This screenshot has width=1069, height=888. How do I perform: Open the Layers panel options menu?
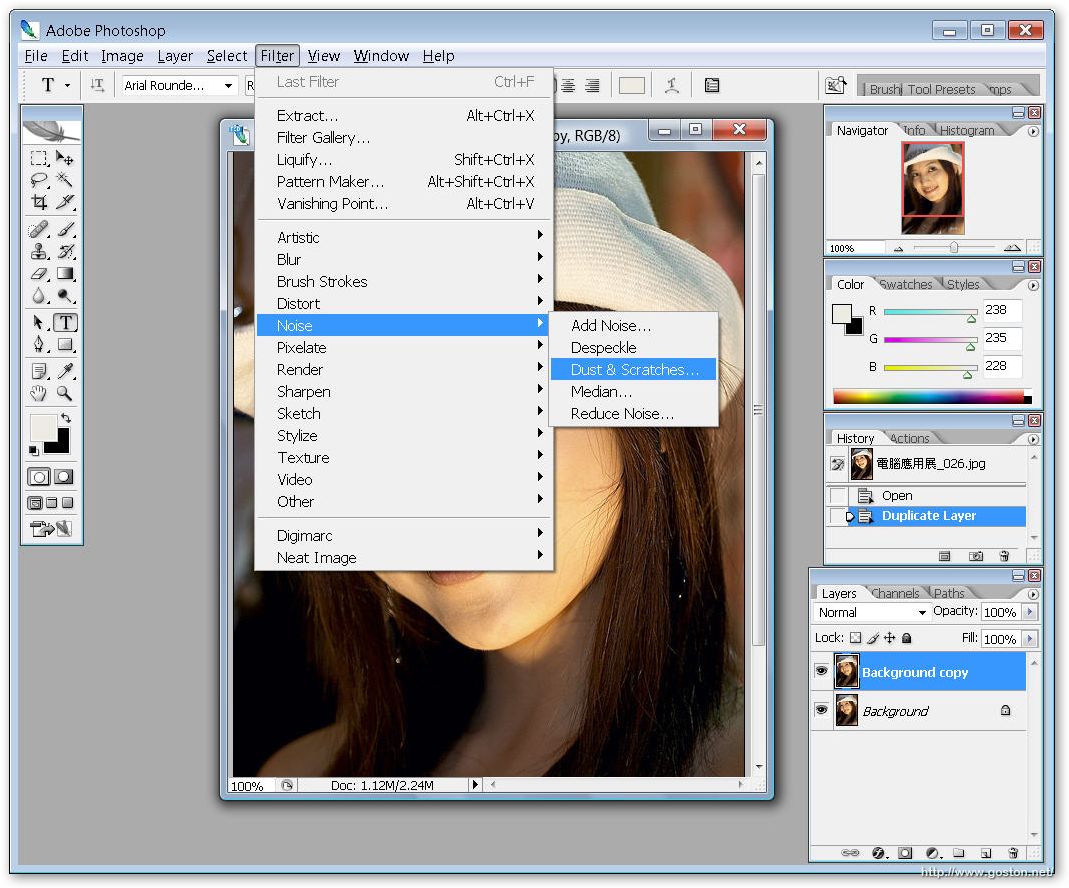(x=1034, y=594)
